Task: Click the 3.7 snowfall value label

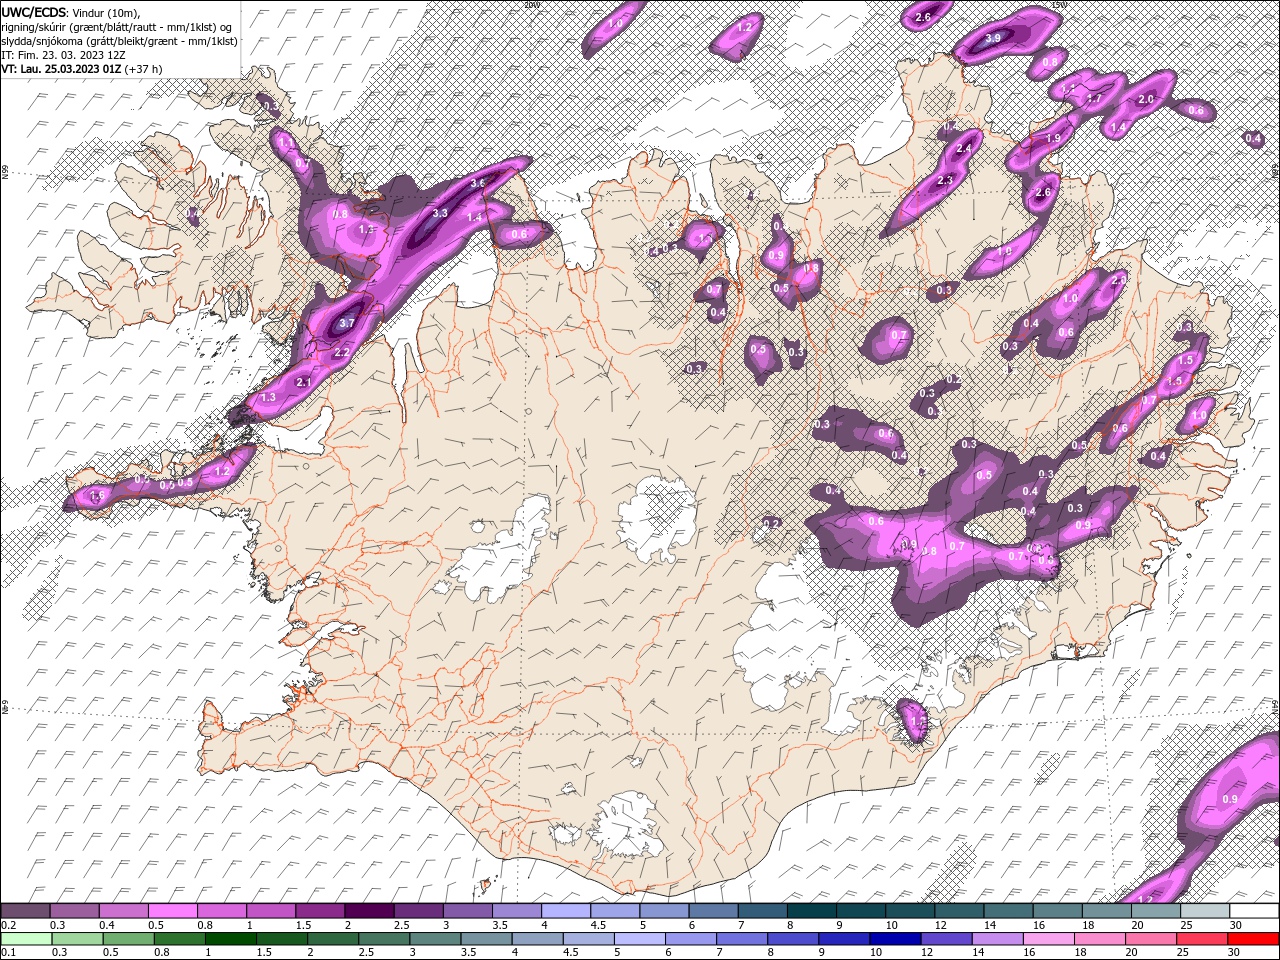Action: (x=347, y=324)
